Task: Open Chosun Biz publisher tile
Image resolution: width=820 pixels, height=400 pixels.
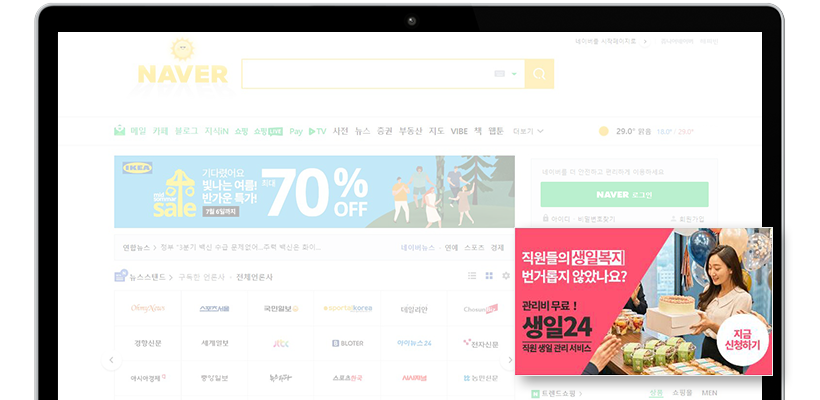Action: (x=481, y=308)
